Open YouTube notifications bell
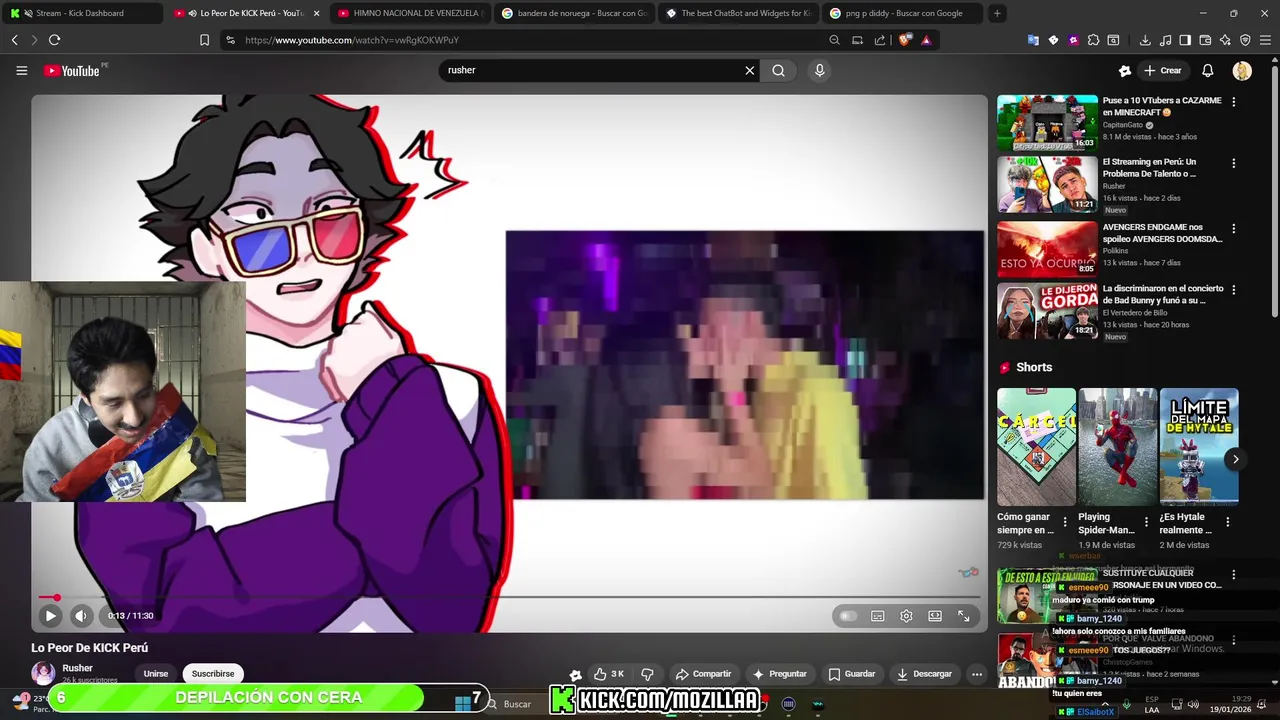 (x=1207, y=70)
